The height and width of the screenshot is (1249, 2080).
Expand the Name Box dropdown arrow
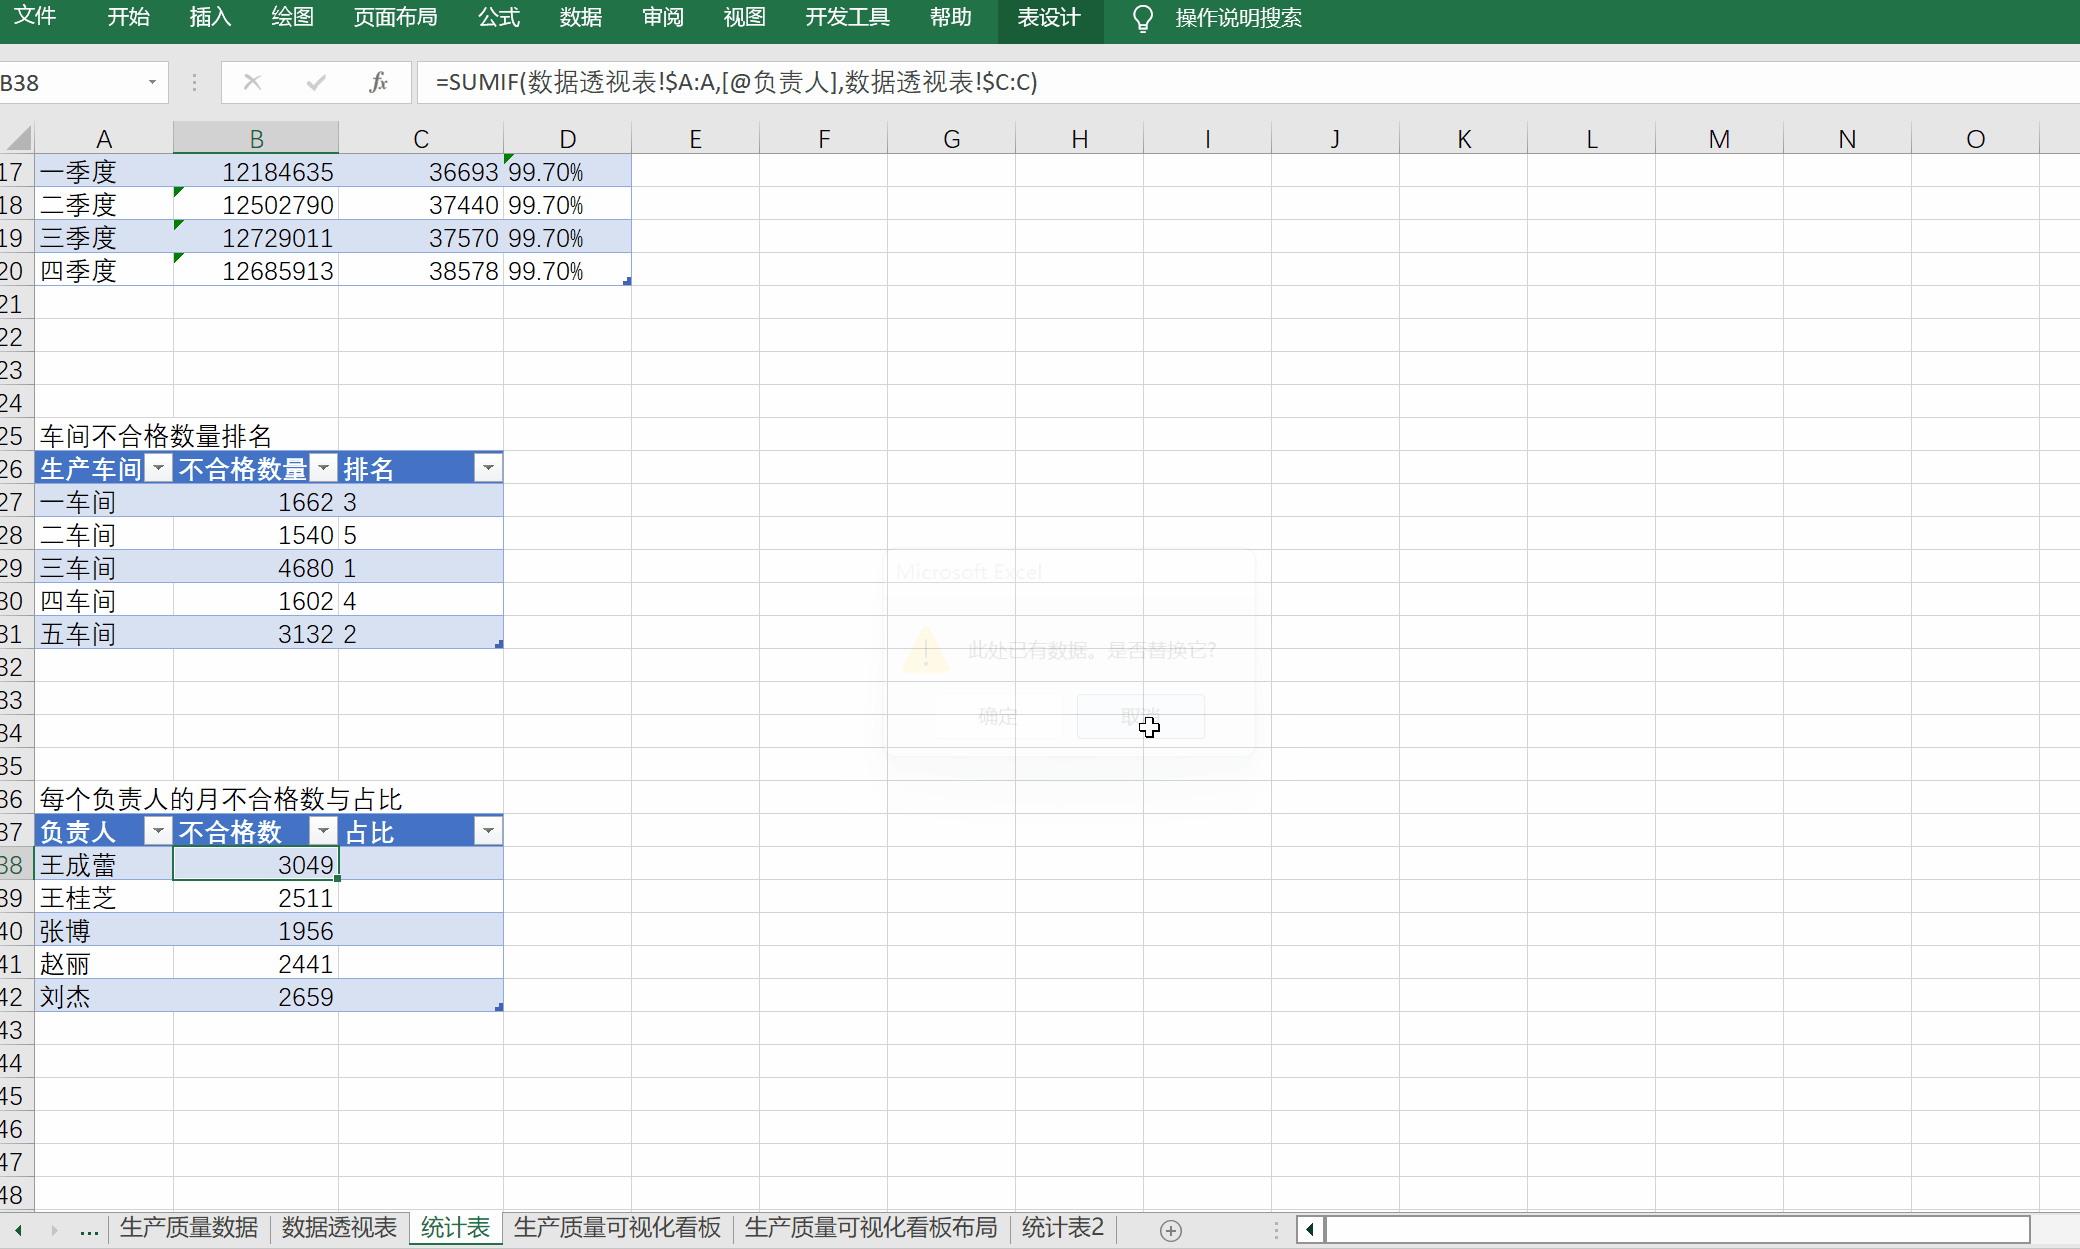[x=152, y=82]
